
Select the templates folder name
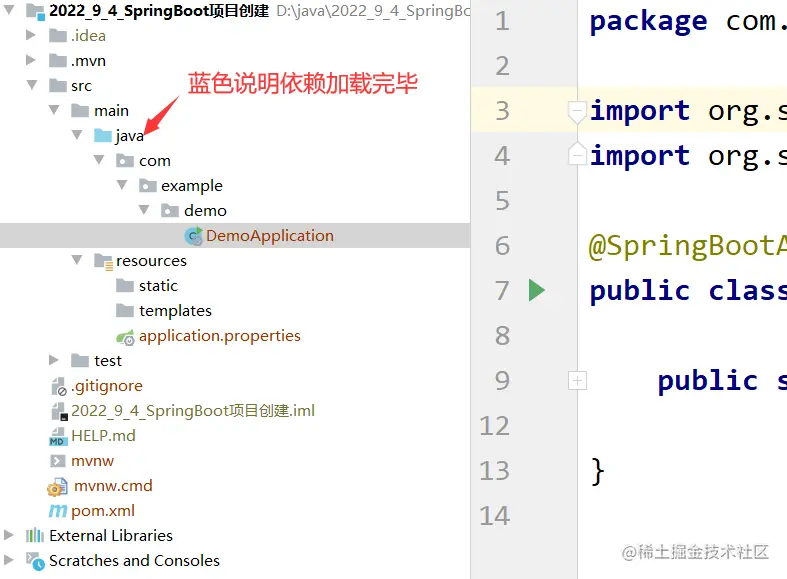point(175,311)
